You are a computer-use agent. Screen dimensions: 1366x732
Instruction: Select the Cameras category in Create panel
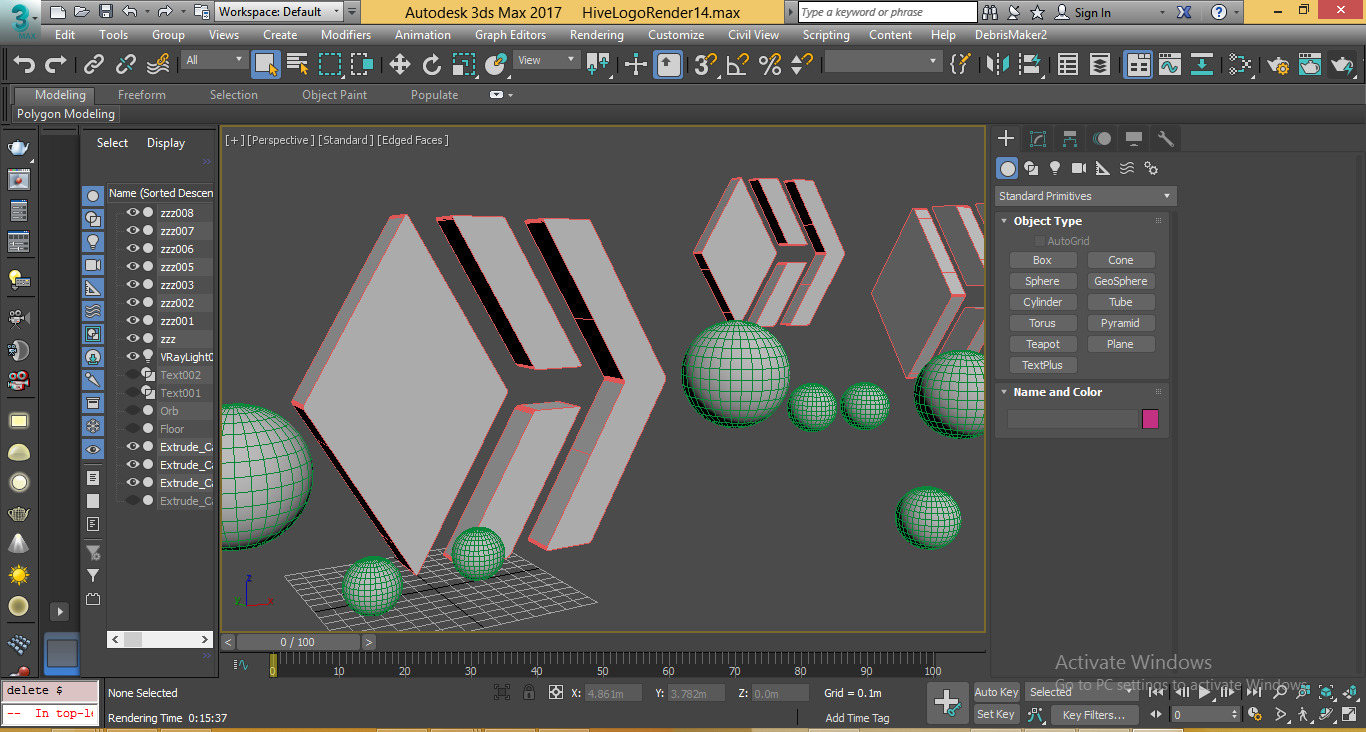click(x=1079, y=168)
